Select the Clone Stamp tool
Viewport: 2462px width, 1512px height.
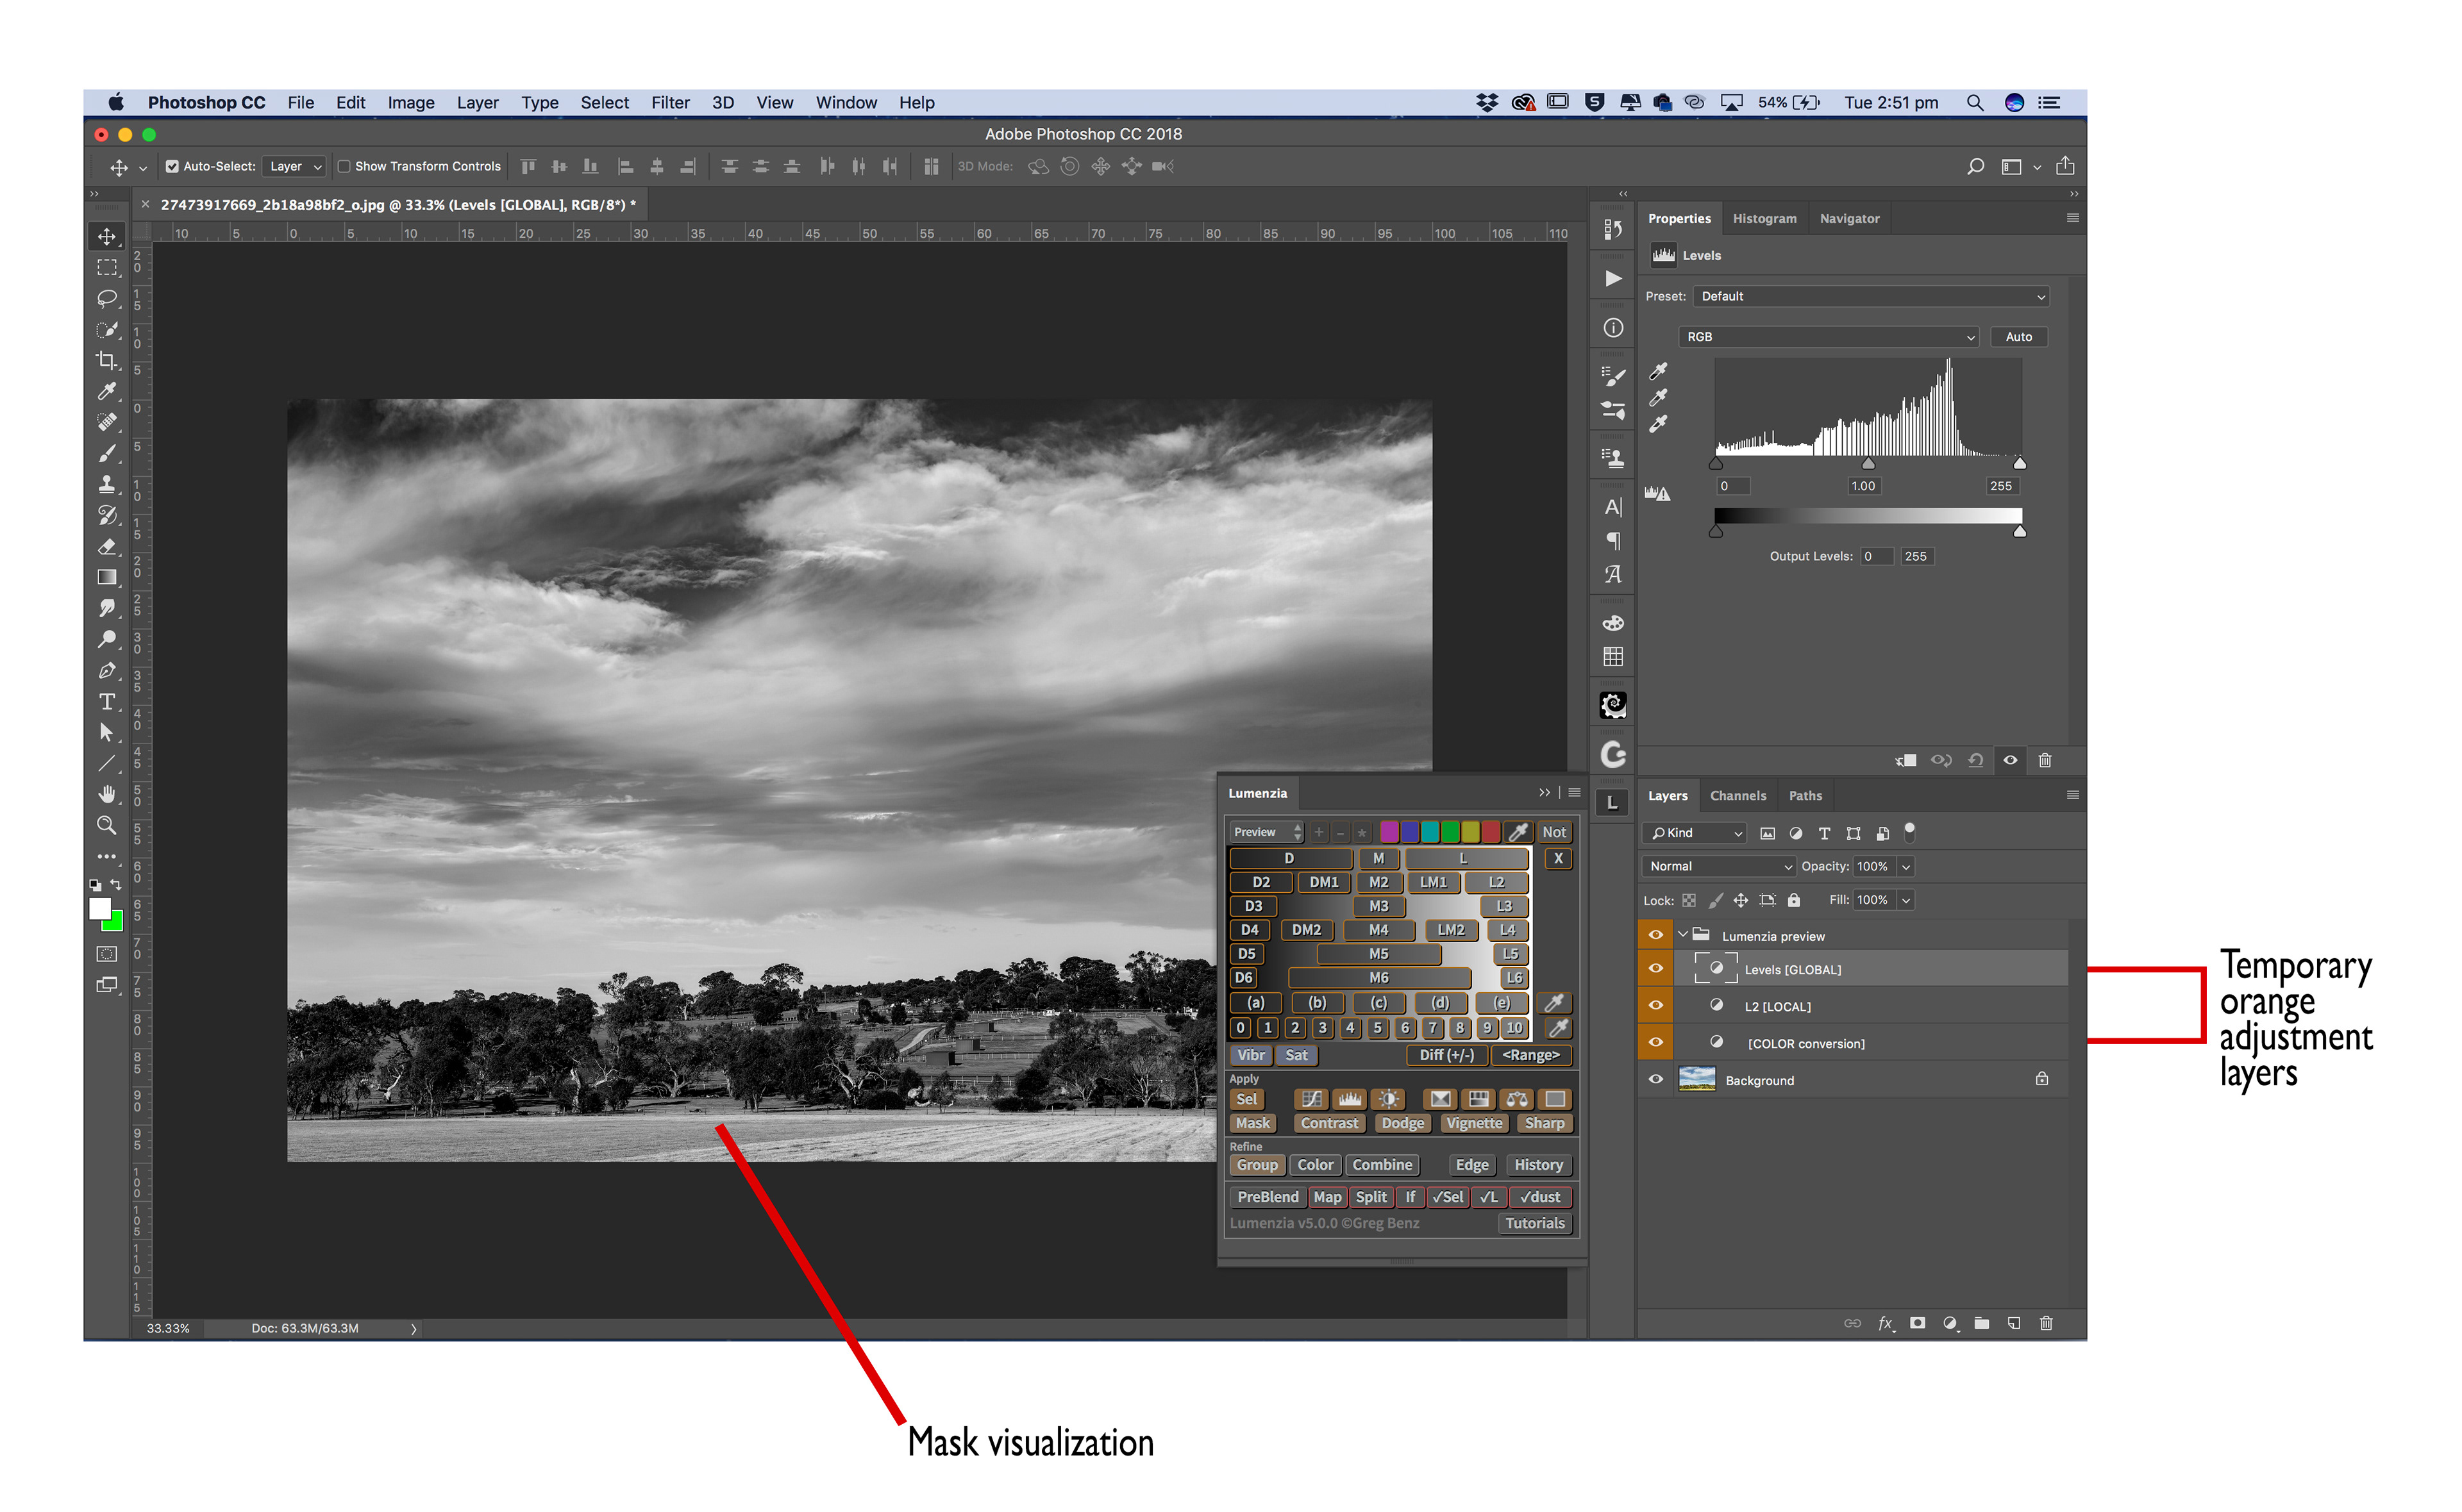click(107, 485)
